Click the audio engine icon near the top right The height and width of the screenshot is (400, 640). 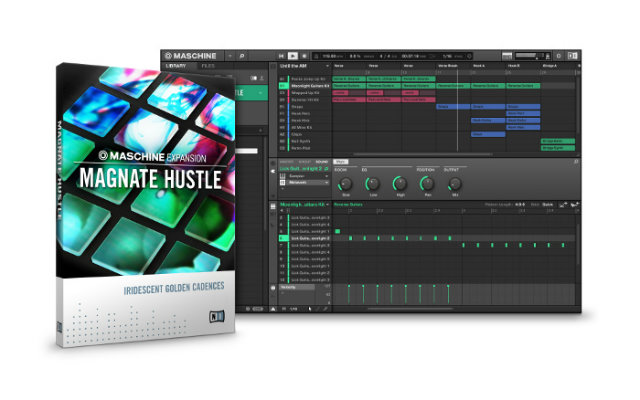point(559,56)
